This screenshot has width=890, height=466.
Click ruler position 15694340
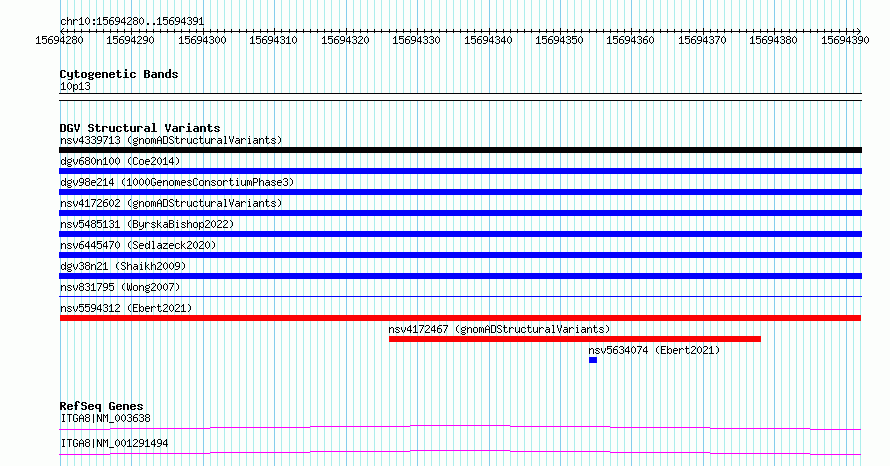488,40
